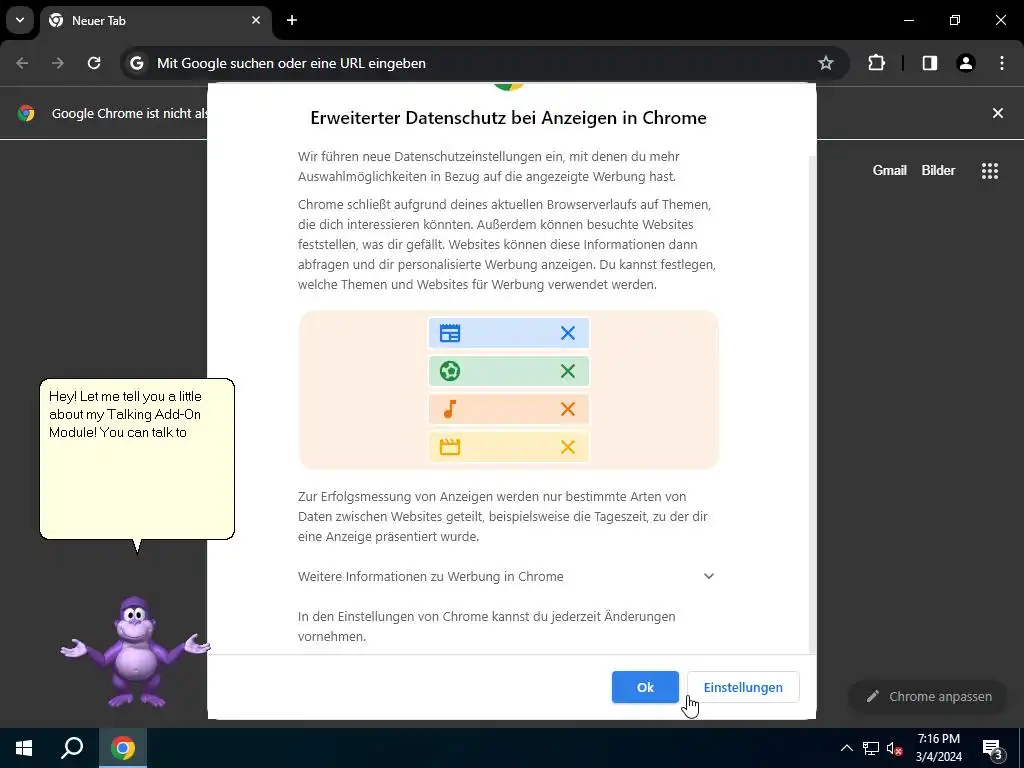
Task: Close the Neuer Tab tab
Action: click(x=256, y=20)
